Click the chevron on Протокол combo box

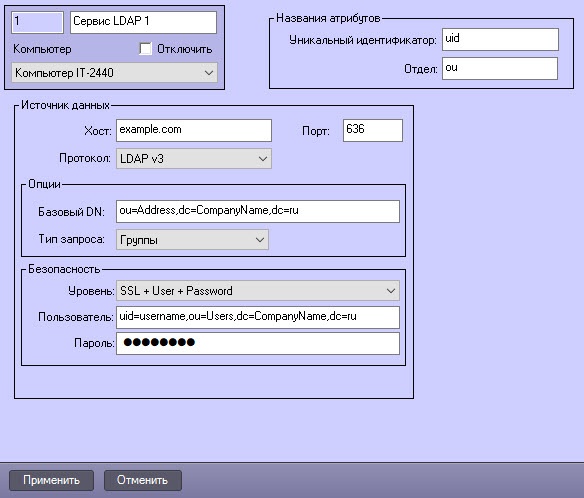(263, 159)
